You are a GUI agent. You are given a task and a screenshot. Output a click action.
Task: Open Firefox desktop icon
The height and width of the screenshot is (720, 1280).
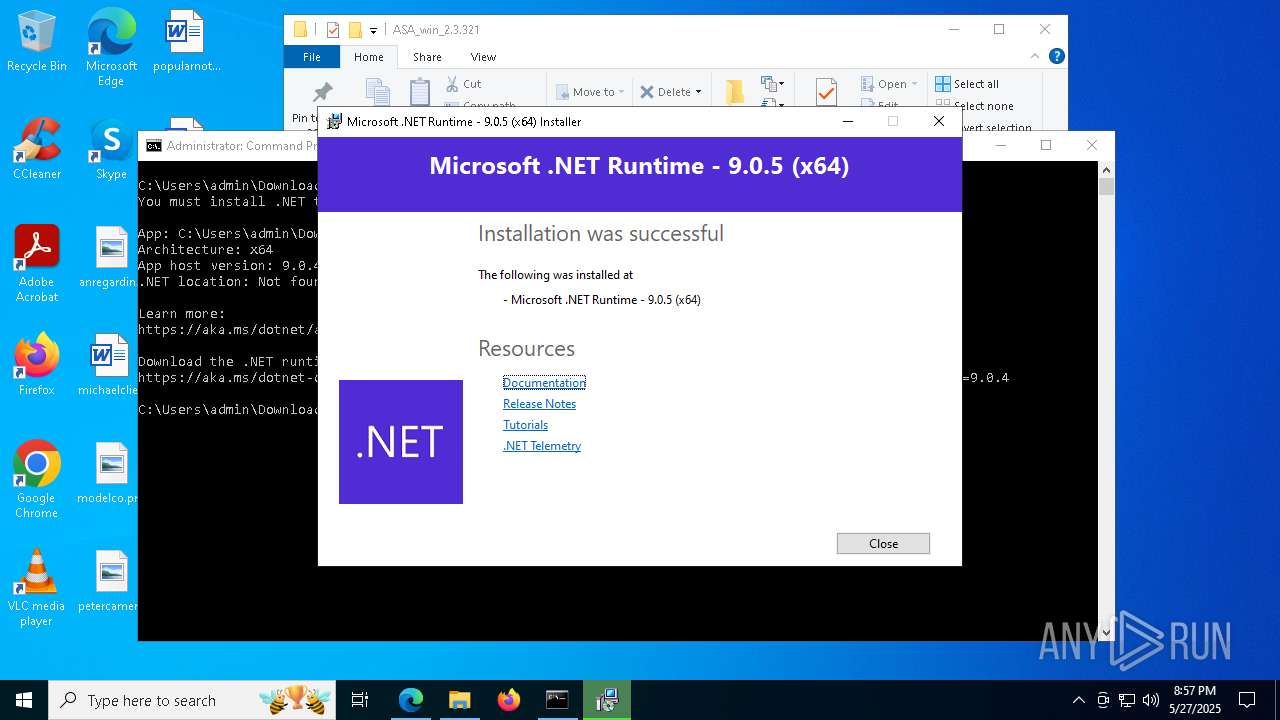37,365
